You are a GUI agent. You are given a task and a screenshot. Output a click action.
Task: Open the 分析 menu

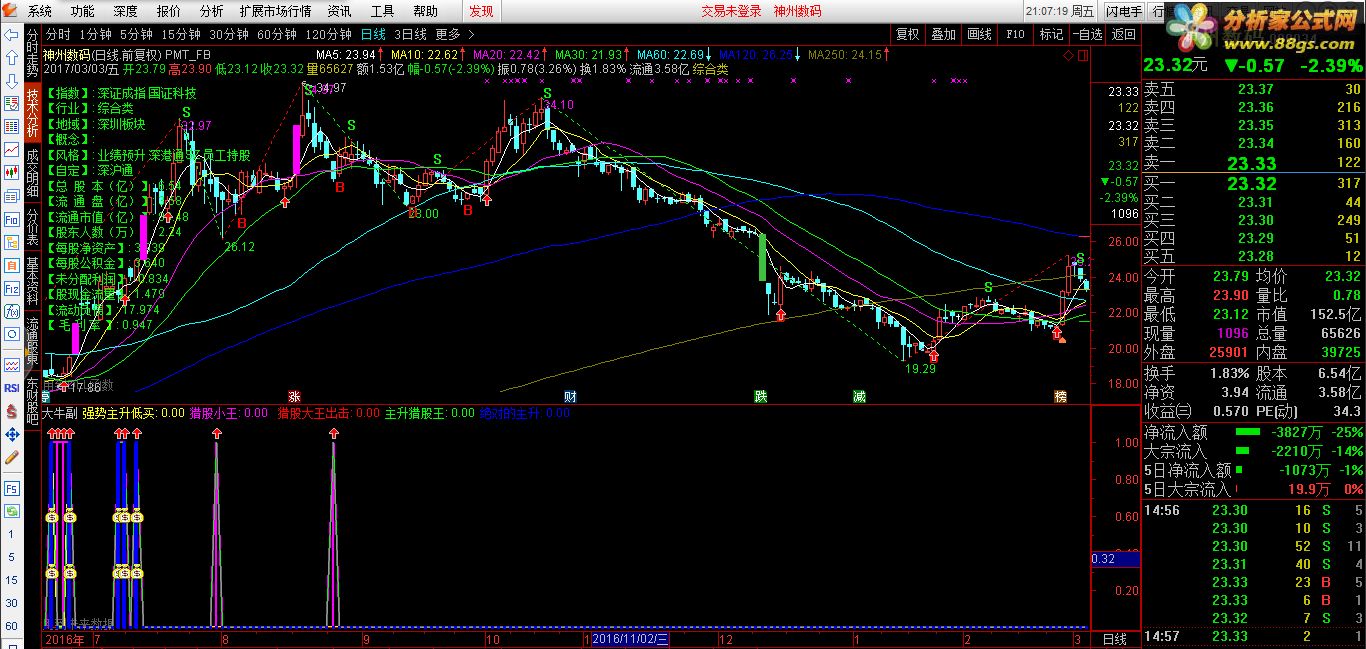[x=211, y=11]
